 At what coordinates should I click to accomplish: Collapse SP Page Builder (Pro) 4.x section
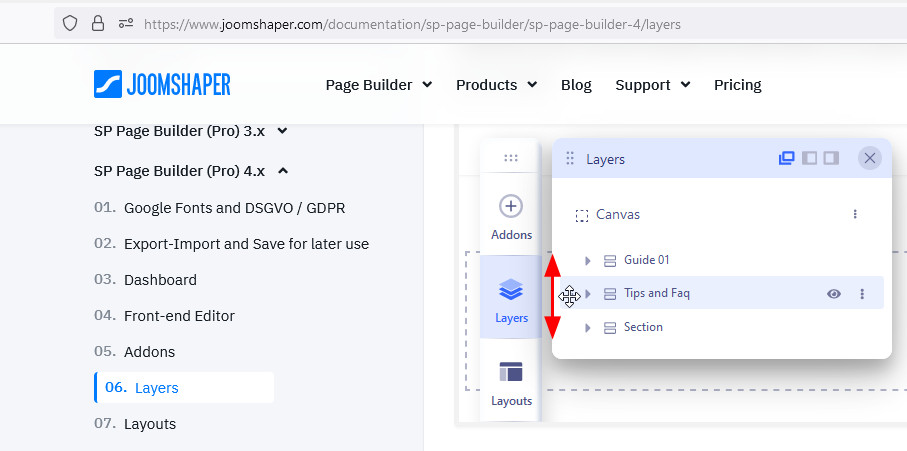[191, 171]
